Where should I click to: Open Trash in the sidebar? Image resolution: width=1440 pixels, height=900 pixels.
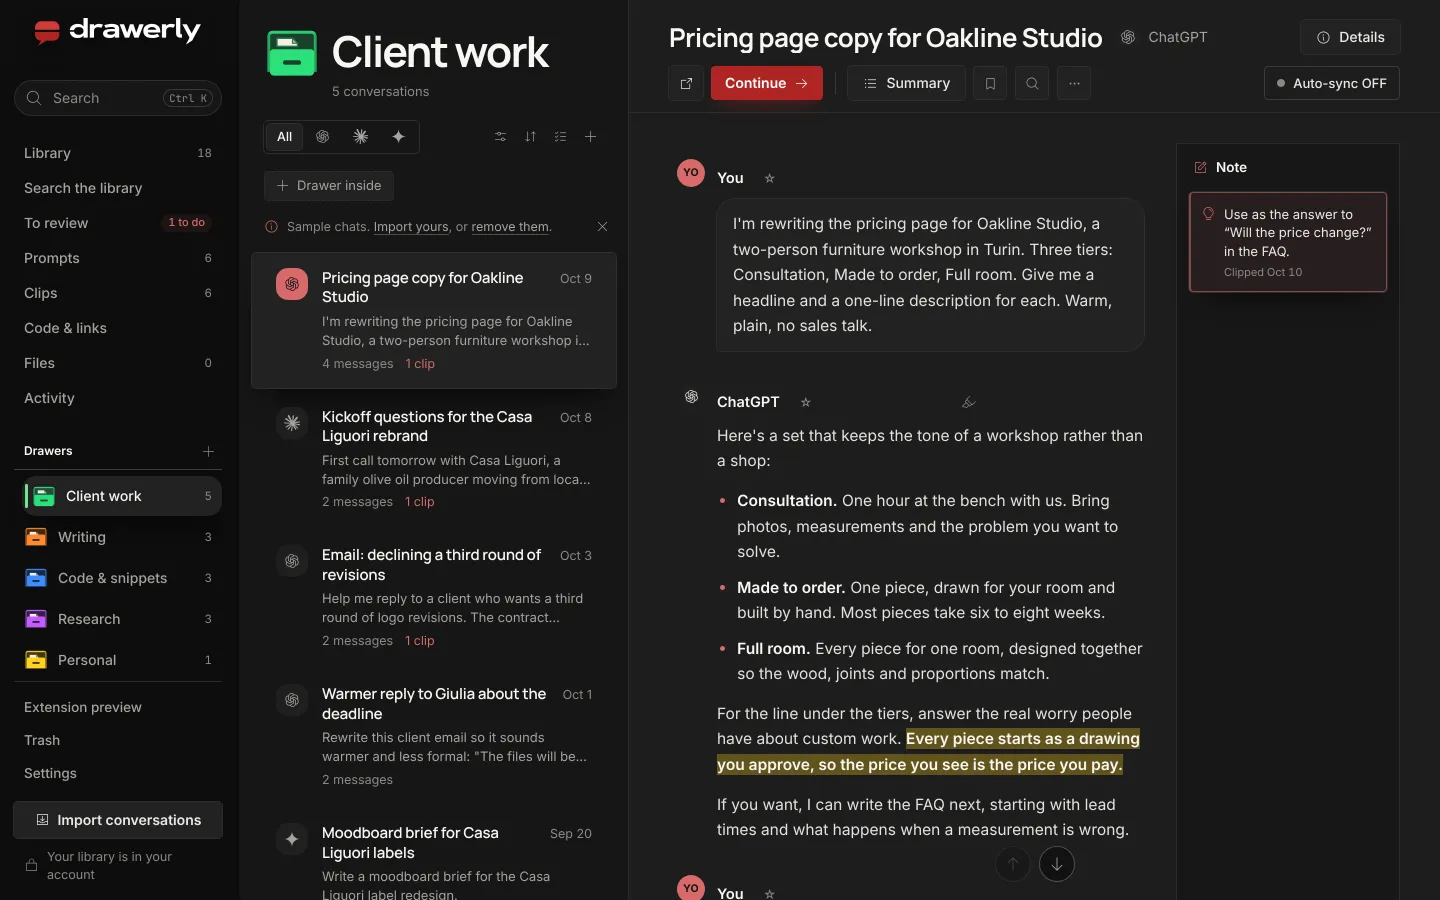click(x=118, y=740)
